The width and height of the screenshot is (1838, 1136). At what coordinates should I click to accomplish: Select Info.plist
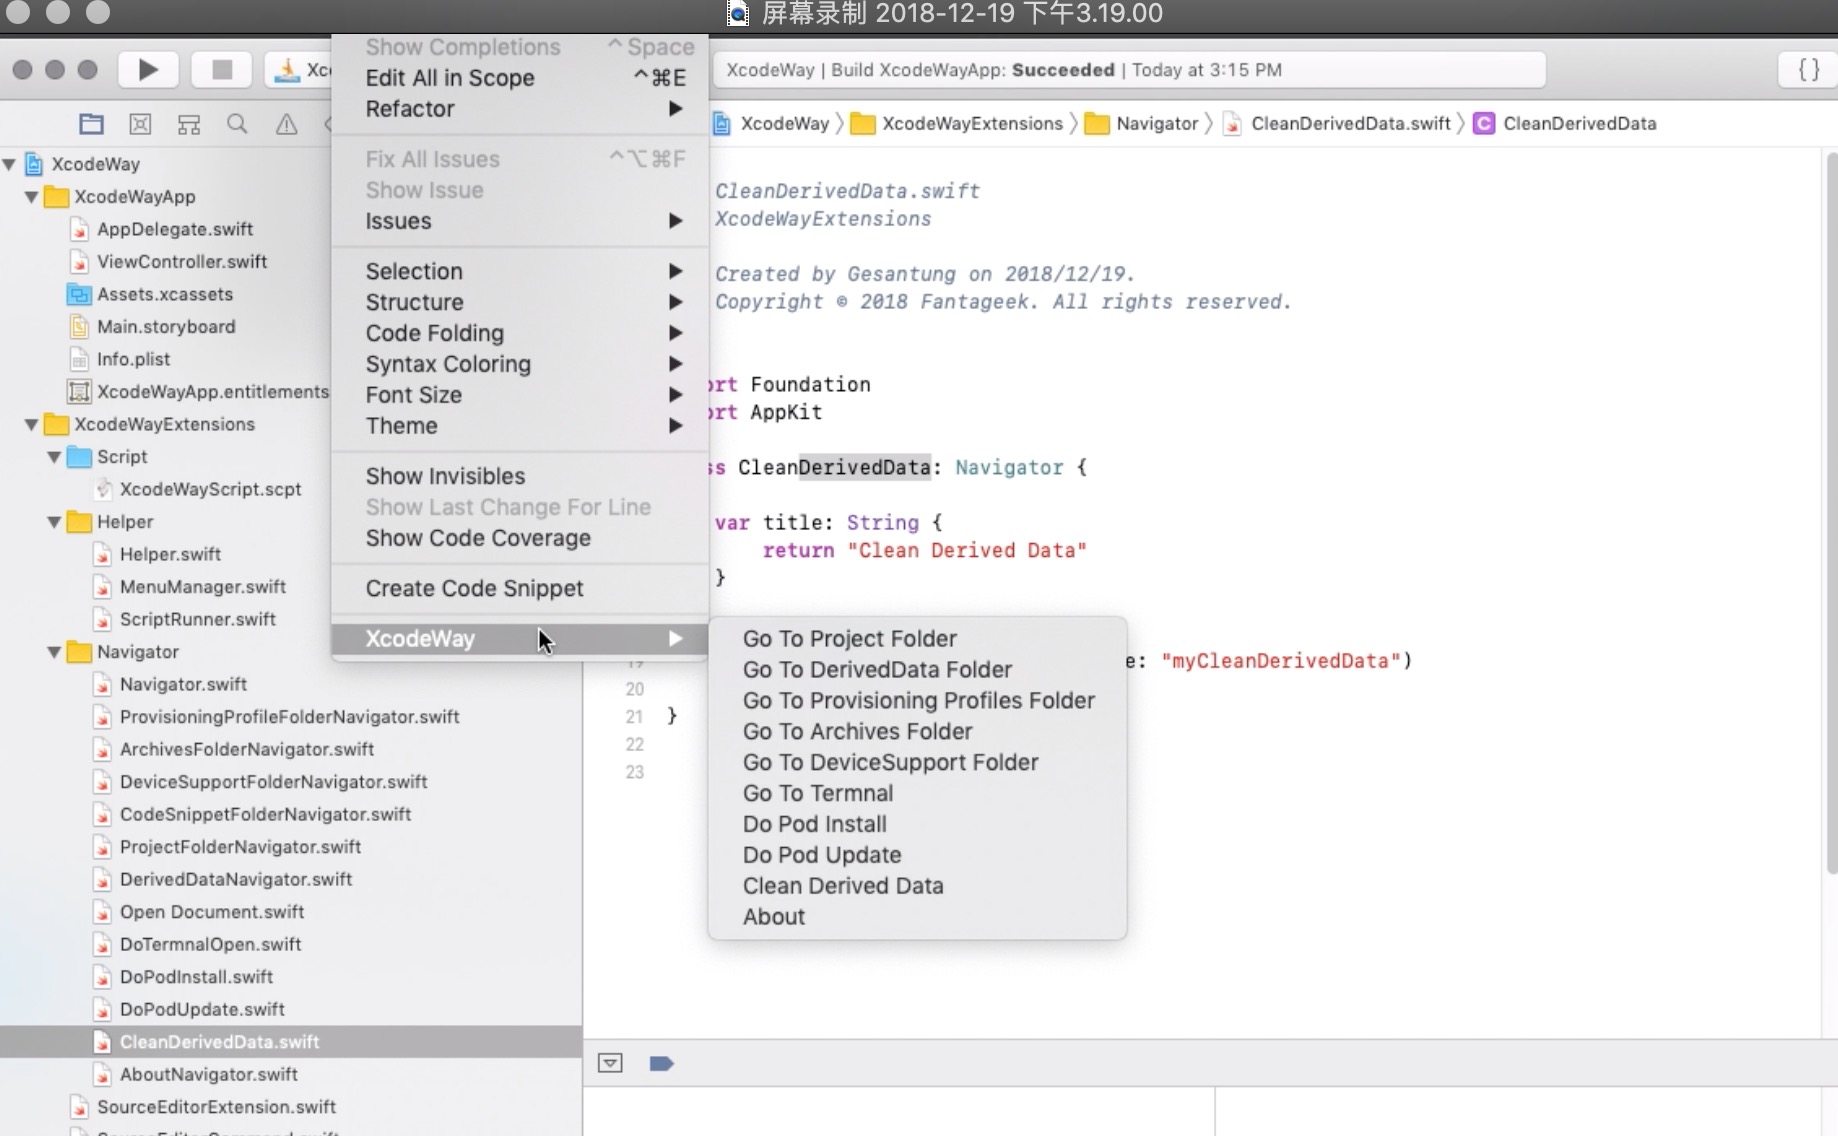tap(133, 359)
